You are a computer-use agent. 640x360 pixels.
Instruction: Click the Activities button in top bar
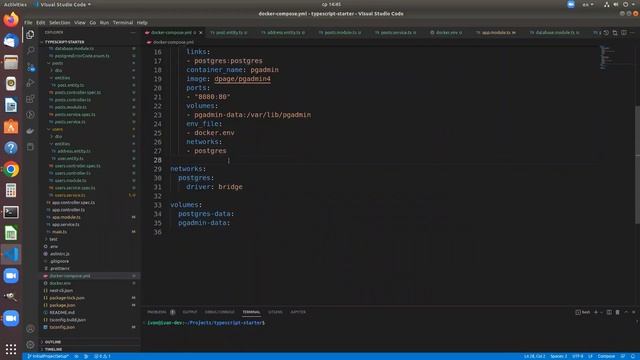coord(15,4)
